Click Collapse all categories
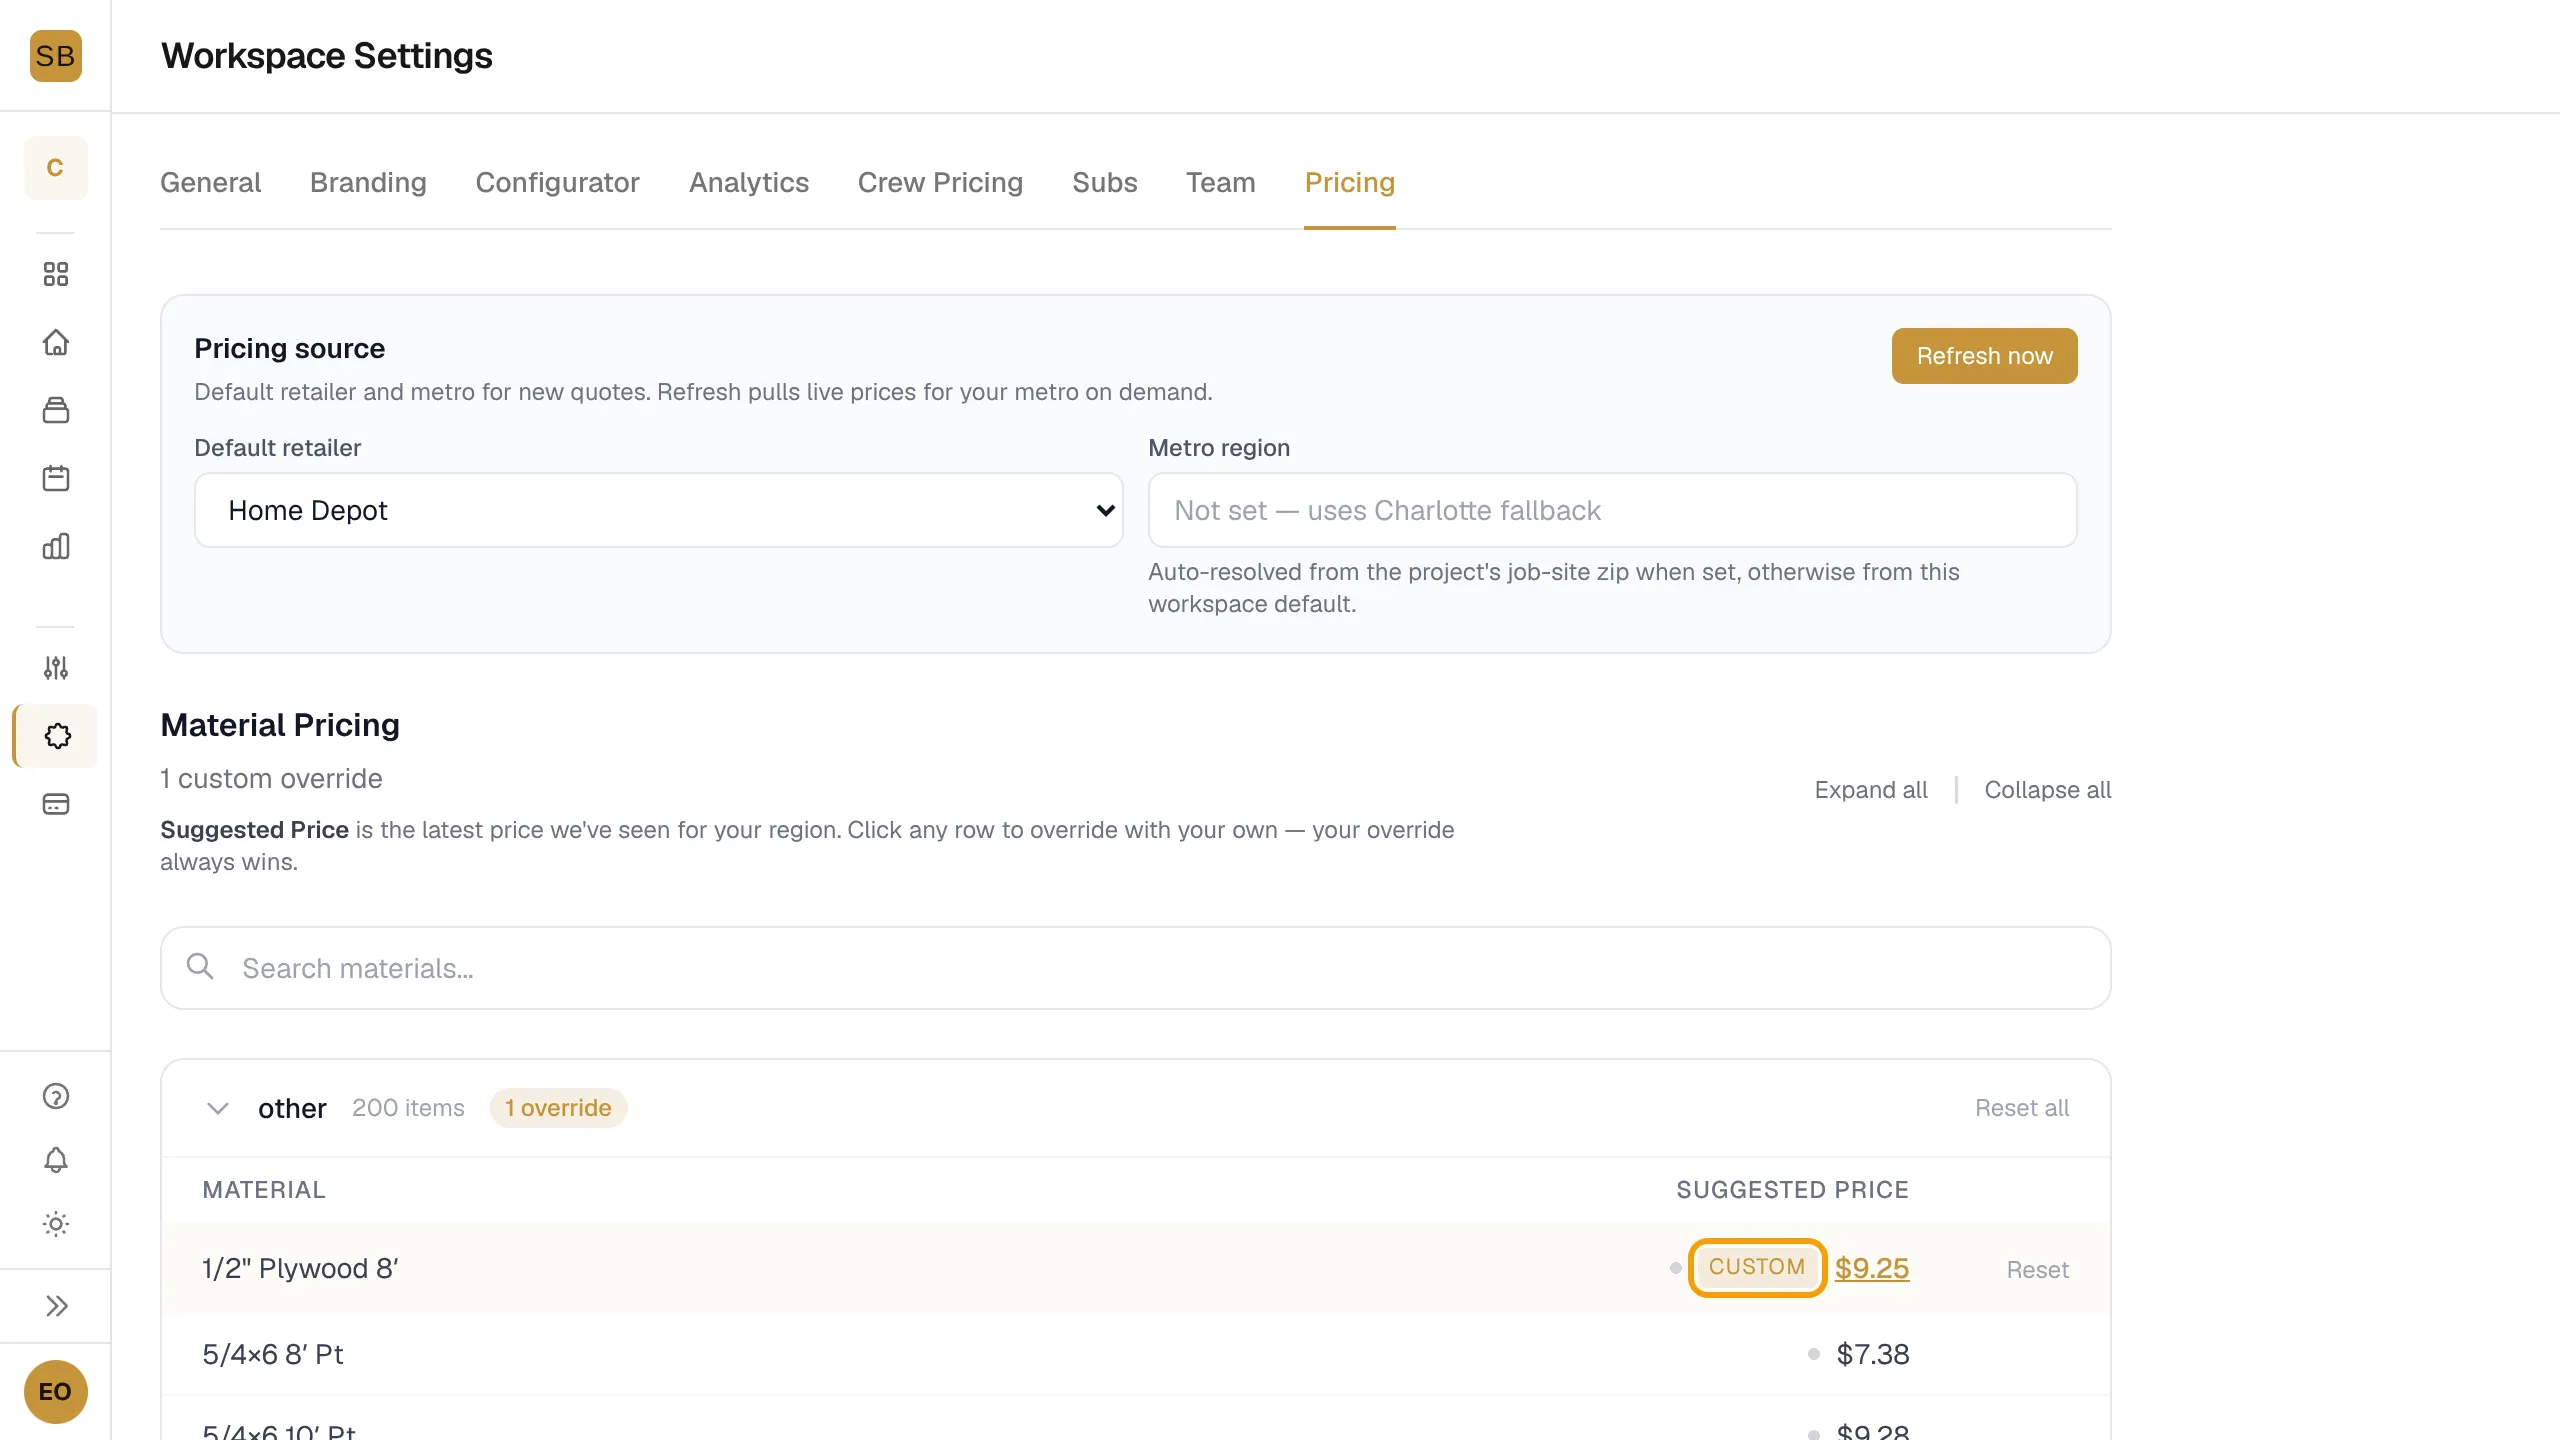 tap(2047, 790)
